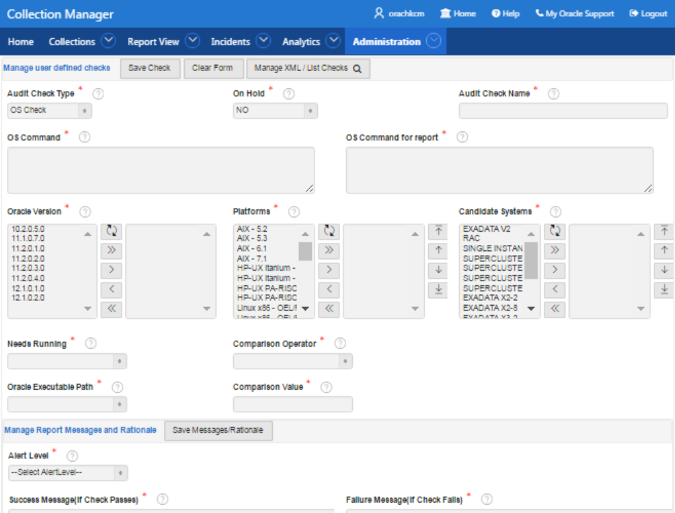Image resolution: width=675 pixels, height=513 pixels.
Task: Open help for Platforms field
Action: pos(294,211)
